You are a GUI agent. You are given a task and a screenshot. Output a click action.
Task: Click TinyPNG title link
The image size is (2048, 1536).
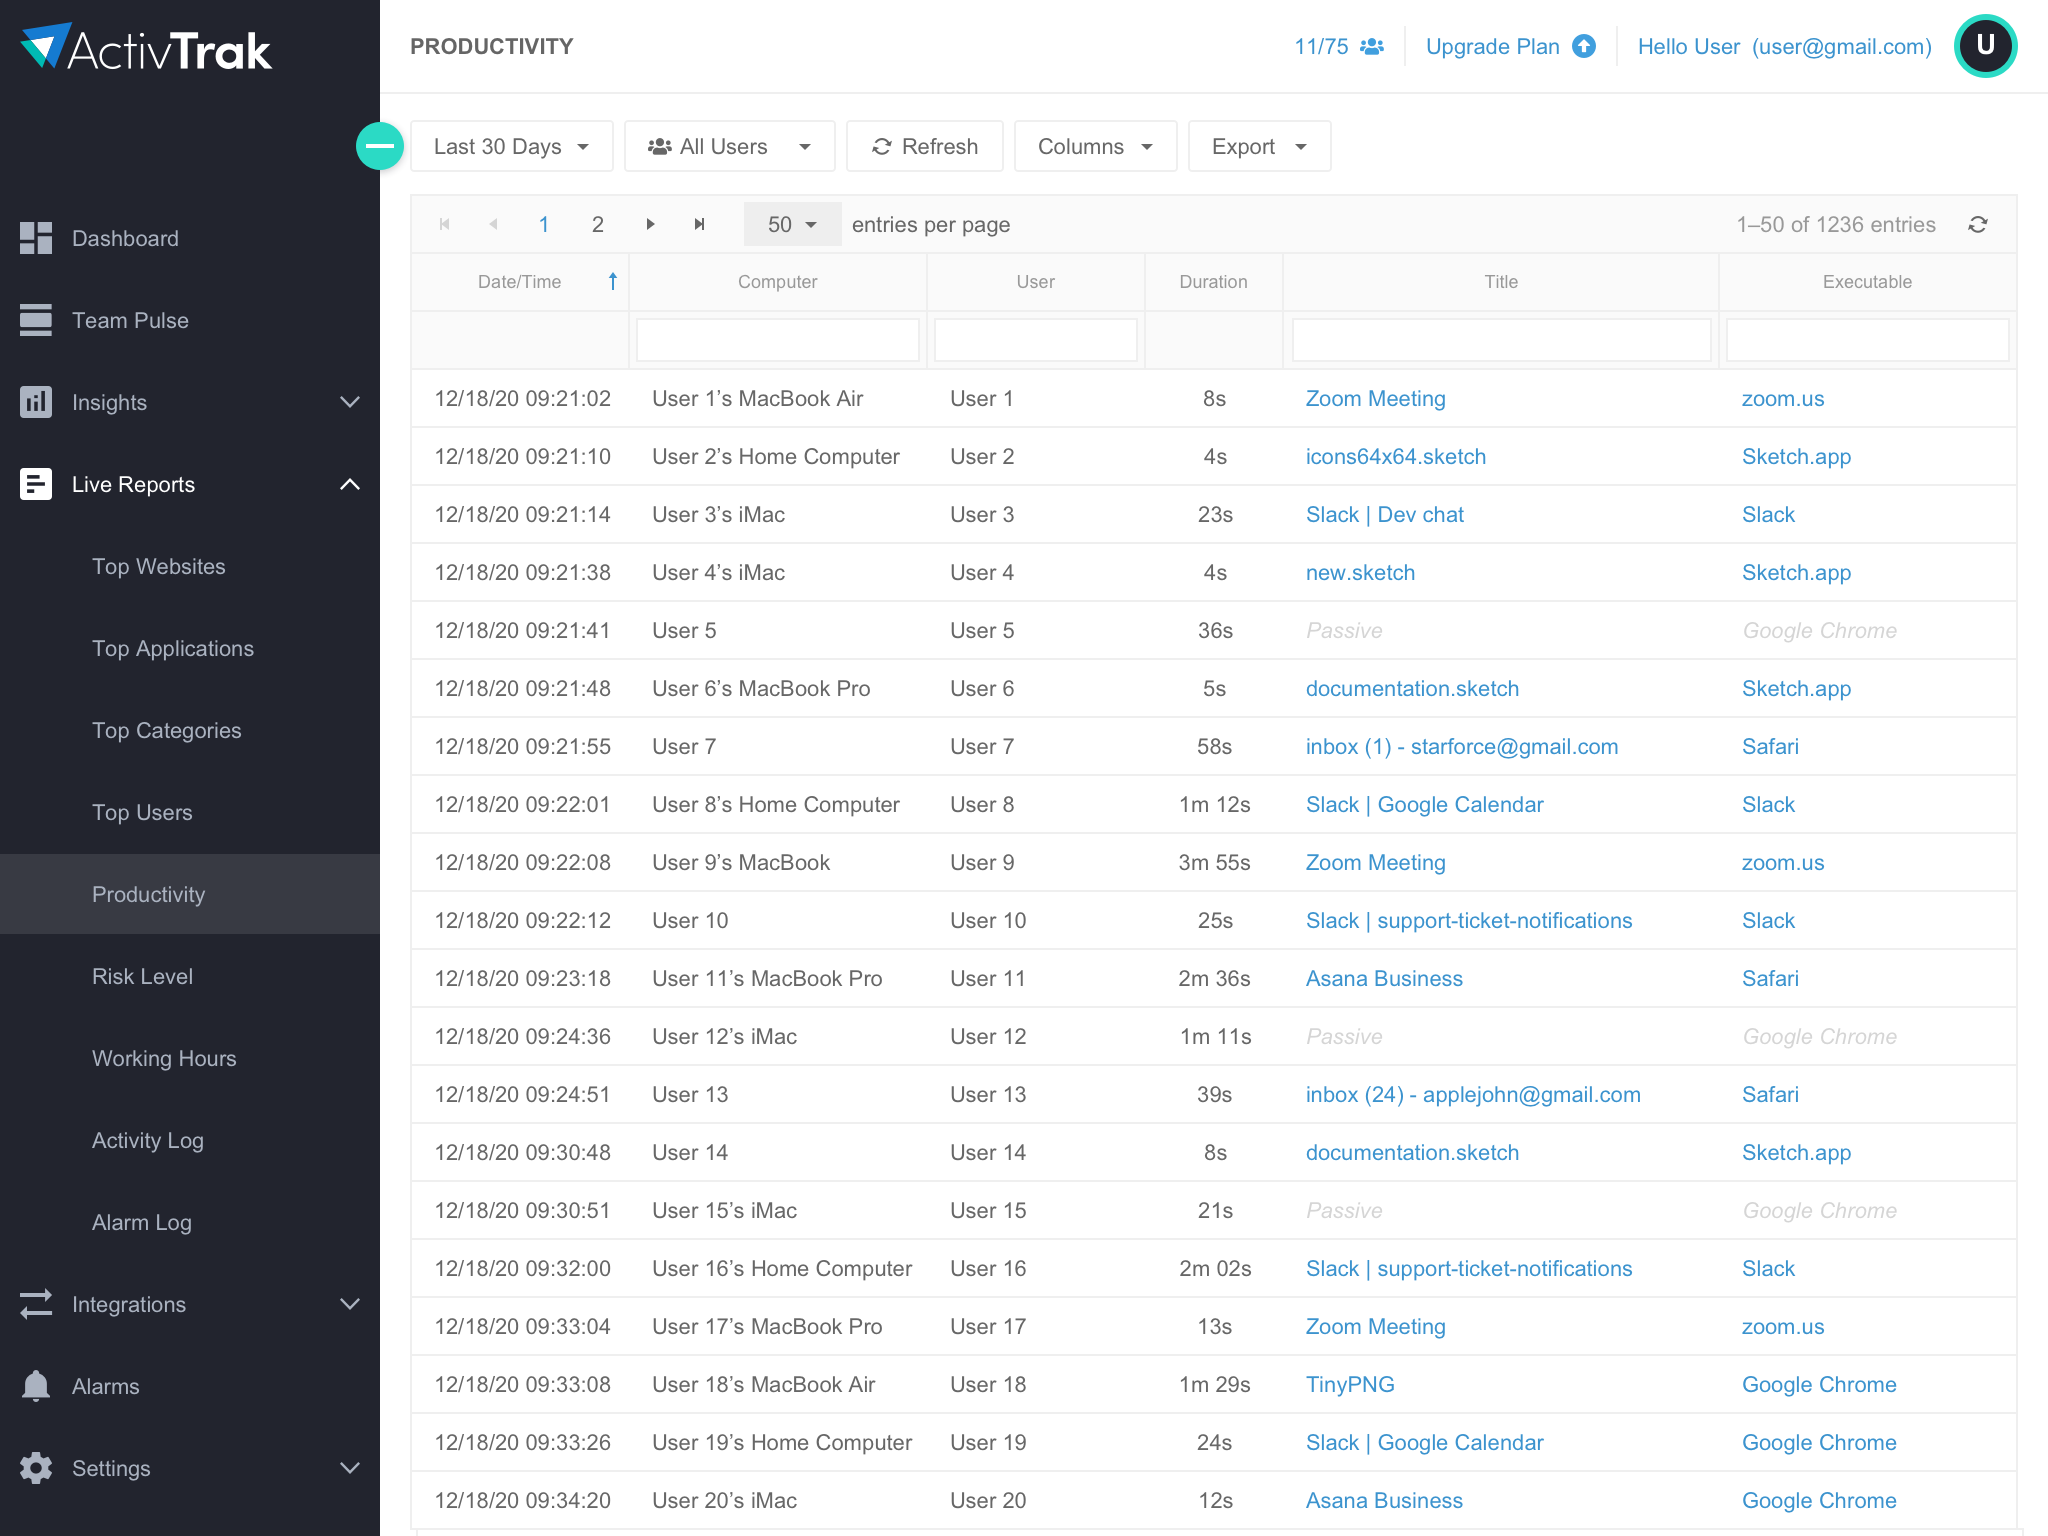pos(1350,1384)
